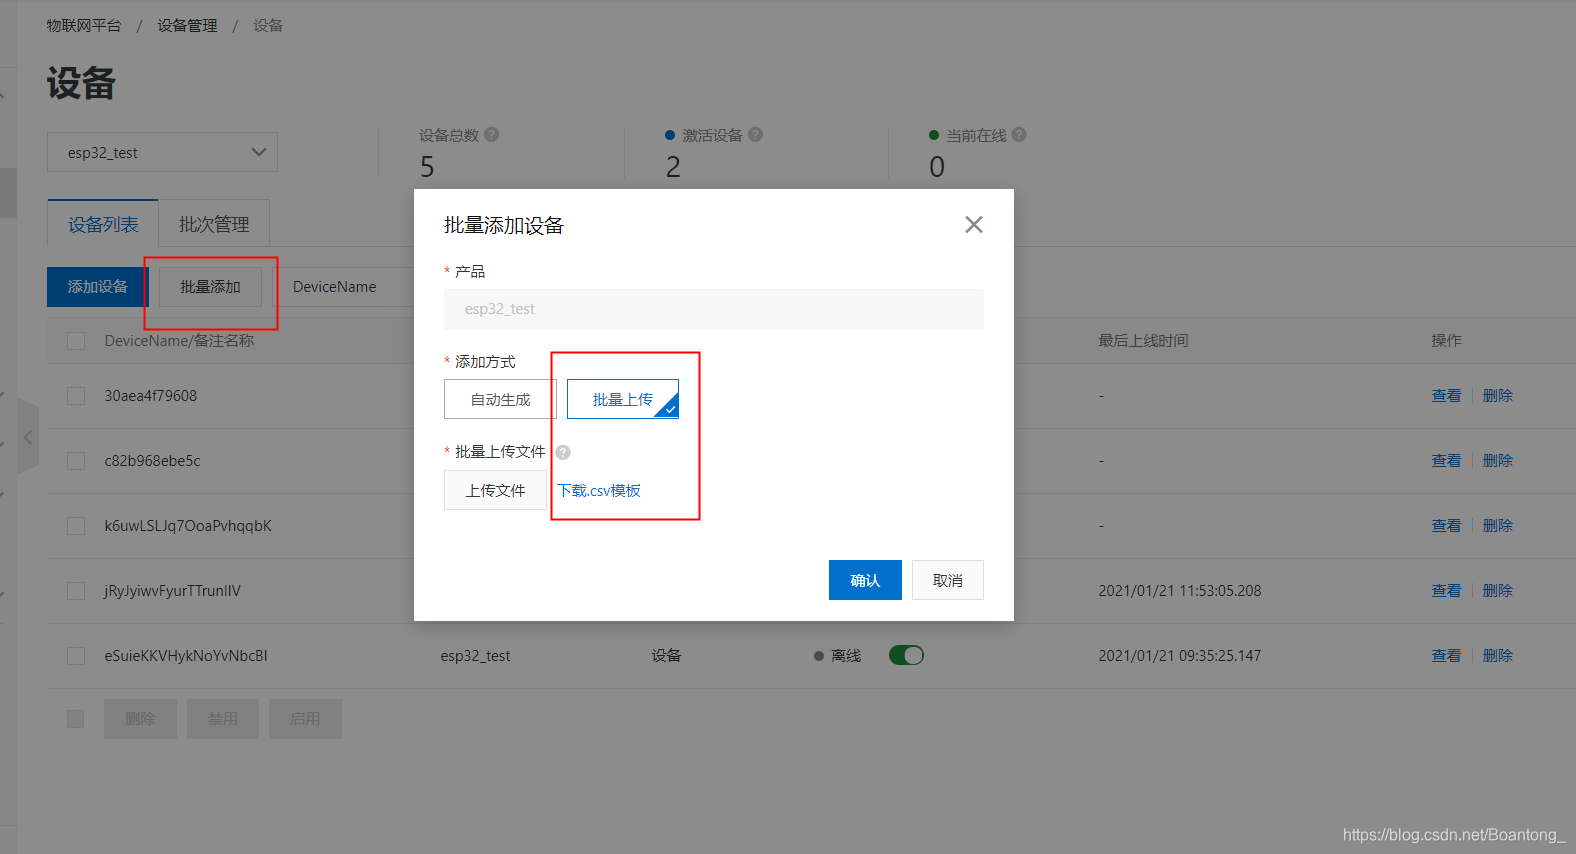Switch to 设备列表 tab

click(x=103, y=224)
